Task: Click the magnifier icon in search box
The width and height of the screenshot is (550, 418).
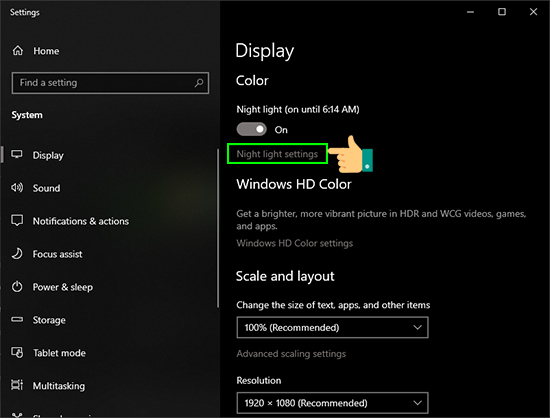Action: click(199, 83)
